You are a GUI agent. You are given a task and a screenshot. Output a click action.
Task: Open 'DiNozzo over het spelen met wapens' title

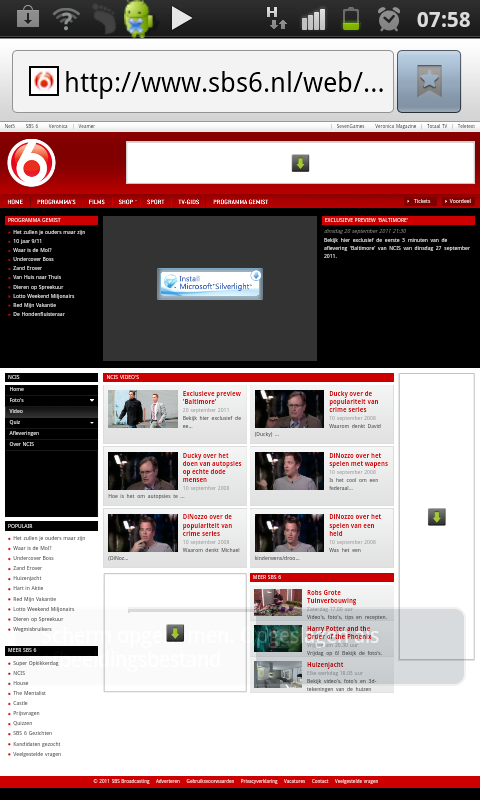[x=359, y=460]
